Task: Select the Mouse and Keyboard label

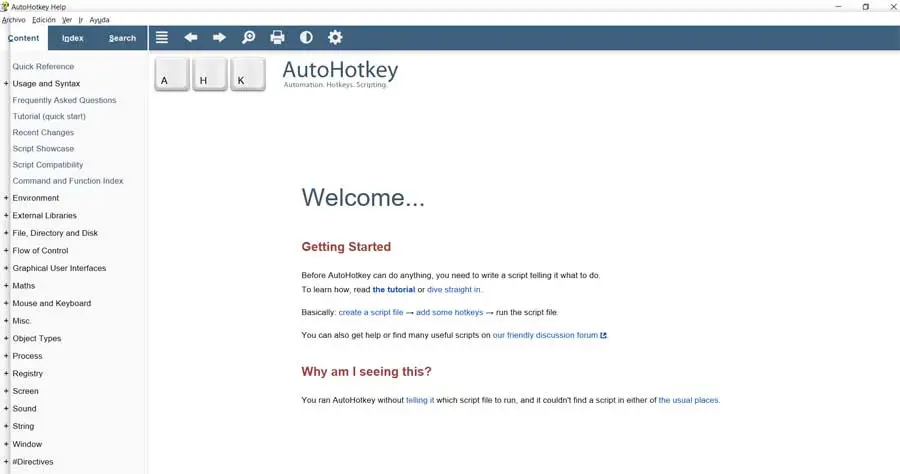Action: [x=52, y=303]
